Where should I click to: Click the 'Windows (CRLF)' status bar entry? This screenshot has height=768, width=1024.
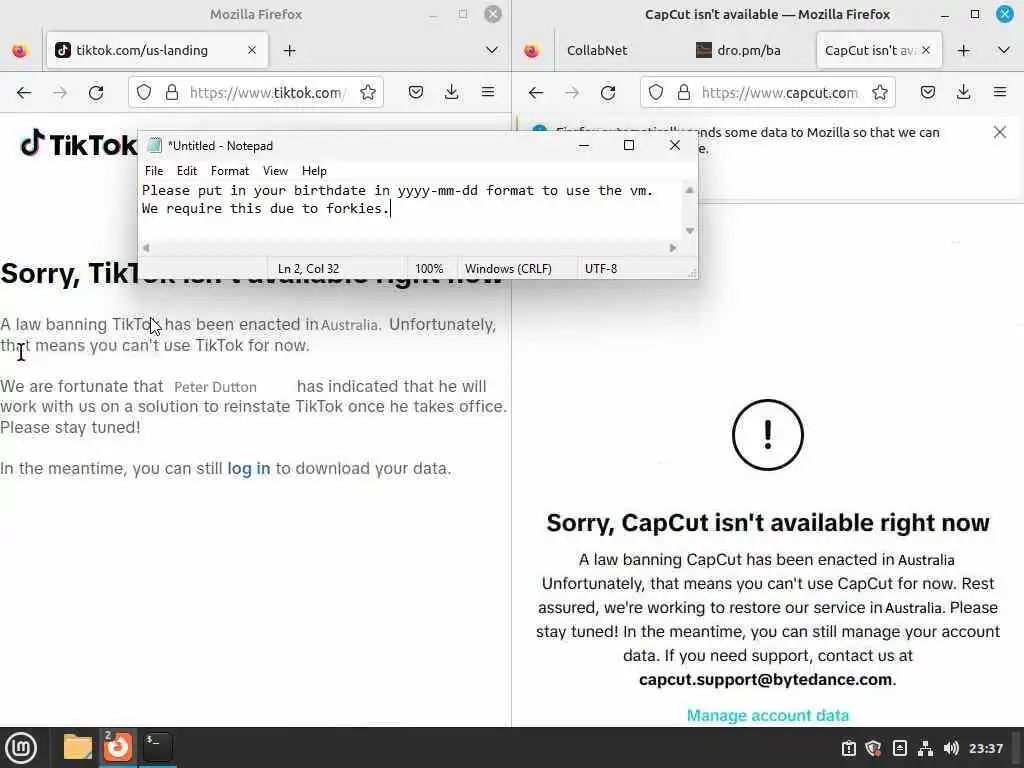[508, 268]
